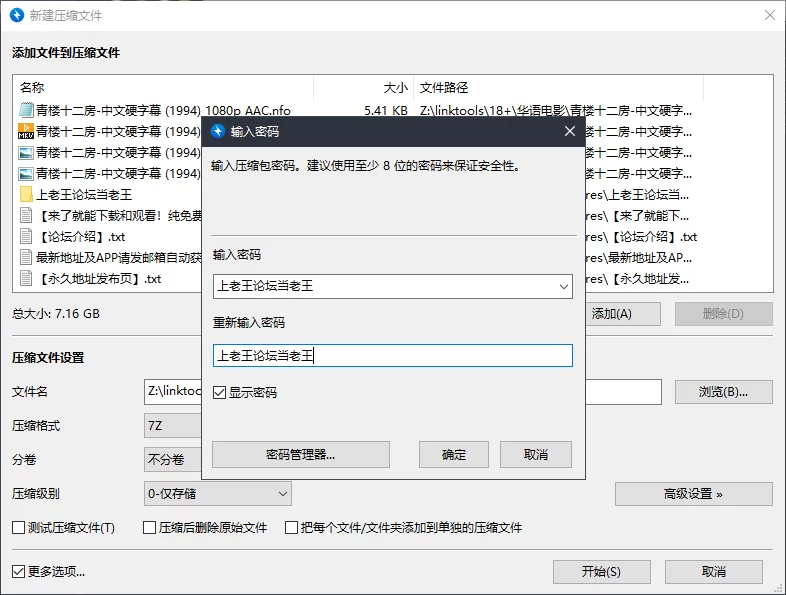Click the 浏览(B)... button
The height and width of the screenshot is (595, 786).
point(723,392)
